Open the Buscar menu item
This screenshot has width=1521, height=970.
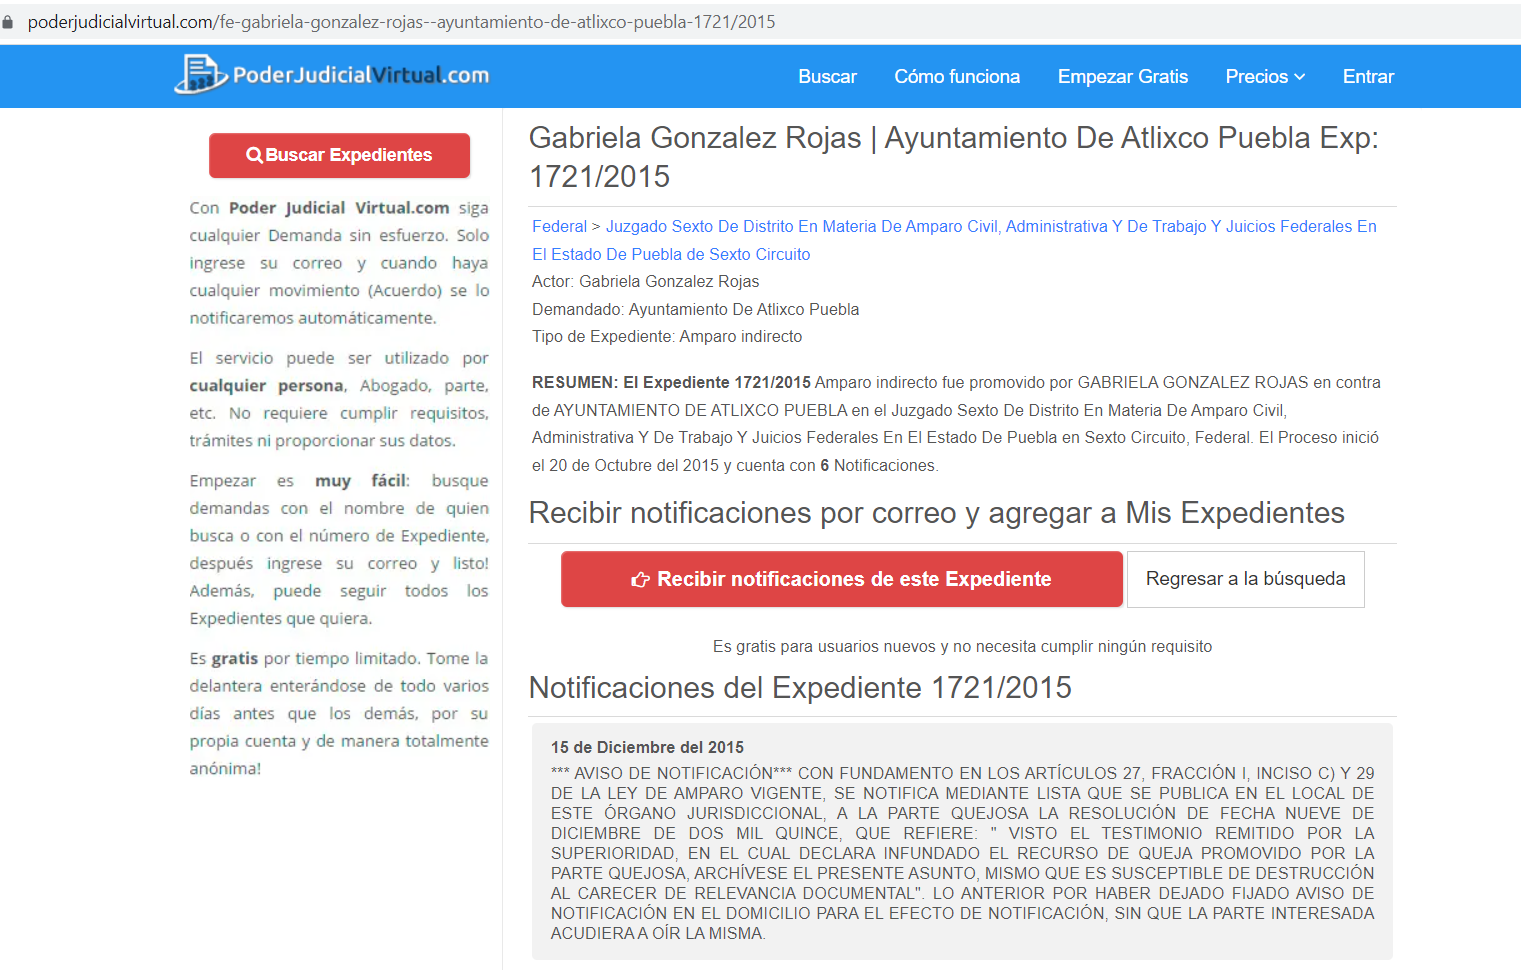point(827,77)
